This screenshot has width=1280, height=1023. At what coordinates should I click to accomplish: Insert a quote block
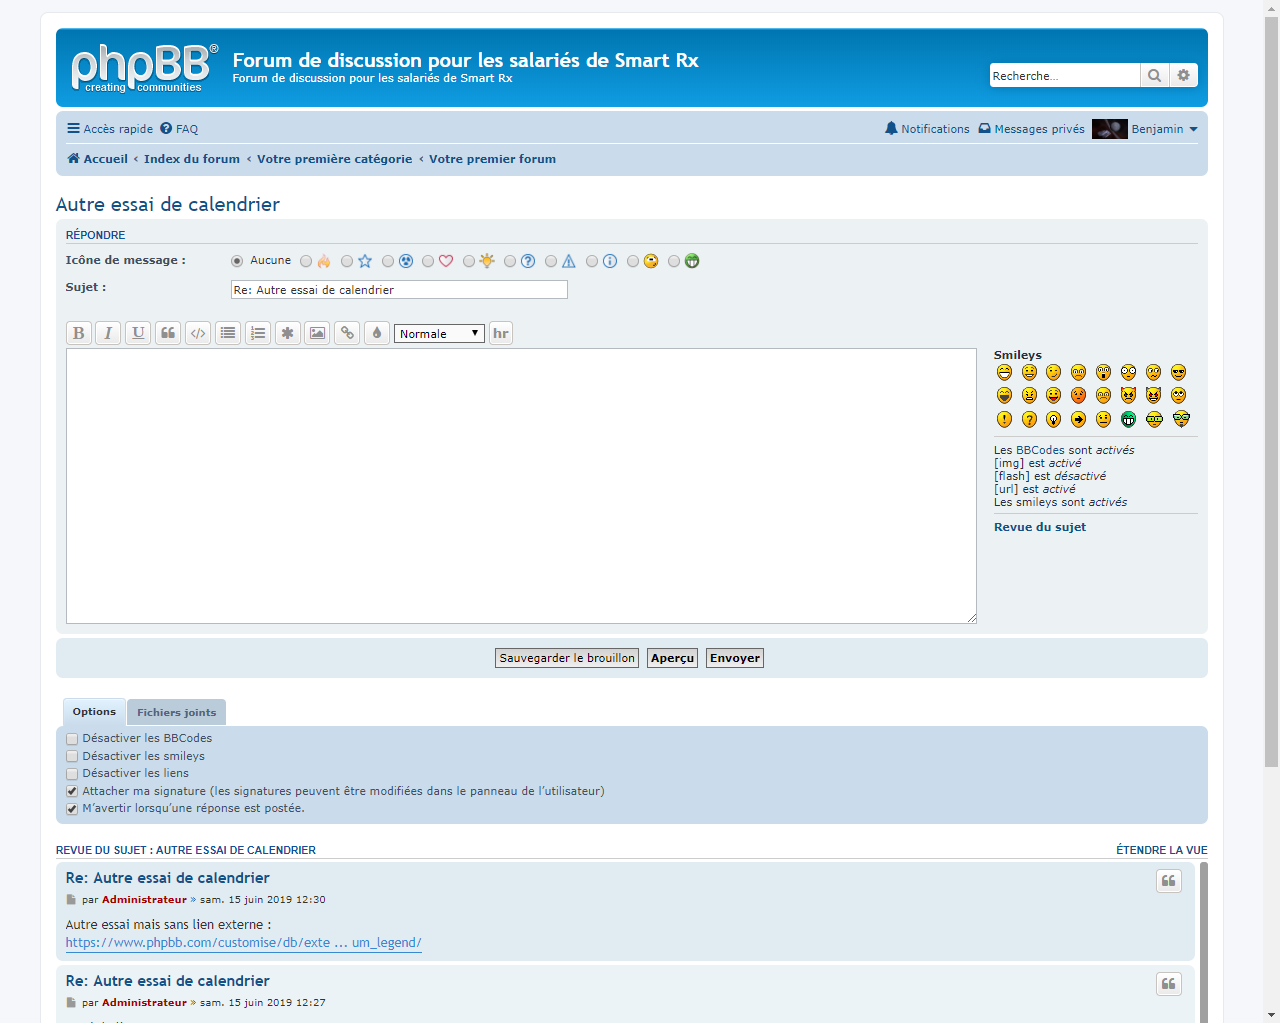168,333
